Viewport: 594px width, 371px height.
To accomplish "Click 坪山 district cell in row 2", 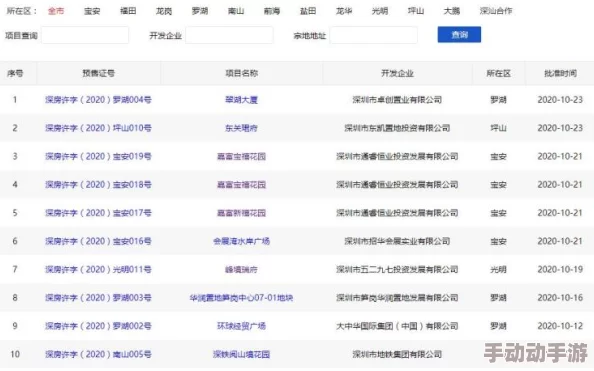I will [x=499, y=128].
